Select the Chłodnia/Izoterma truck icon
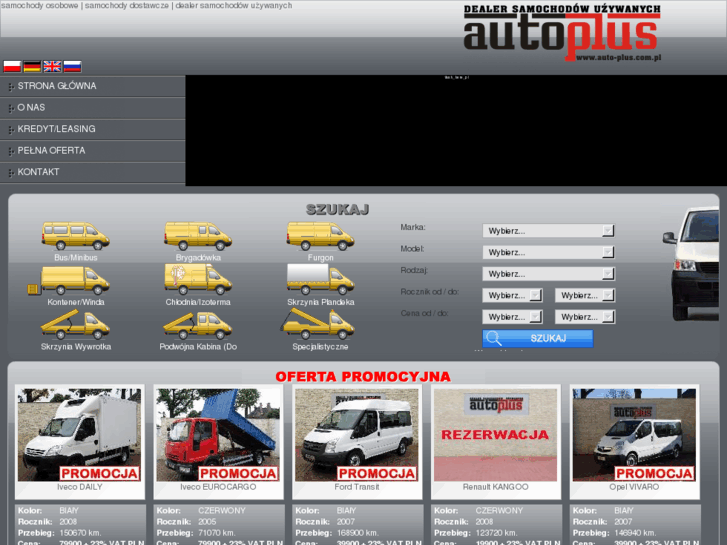The width and height of the screenshot is (727, 545). point(198,280)
